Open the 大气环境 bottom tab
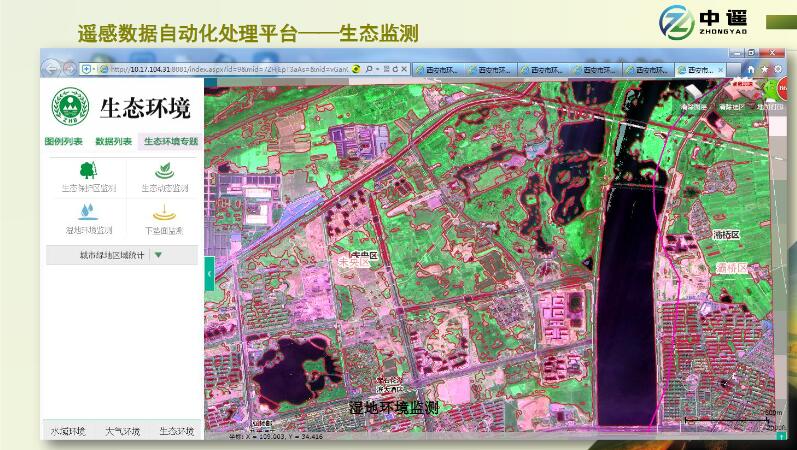This screenshot has width=797, height=450. point(122,431)
